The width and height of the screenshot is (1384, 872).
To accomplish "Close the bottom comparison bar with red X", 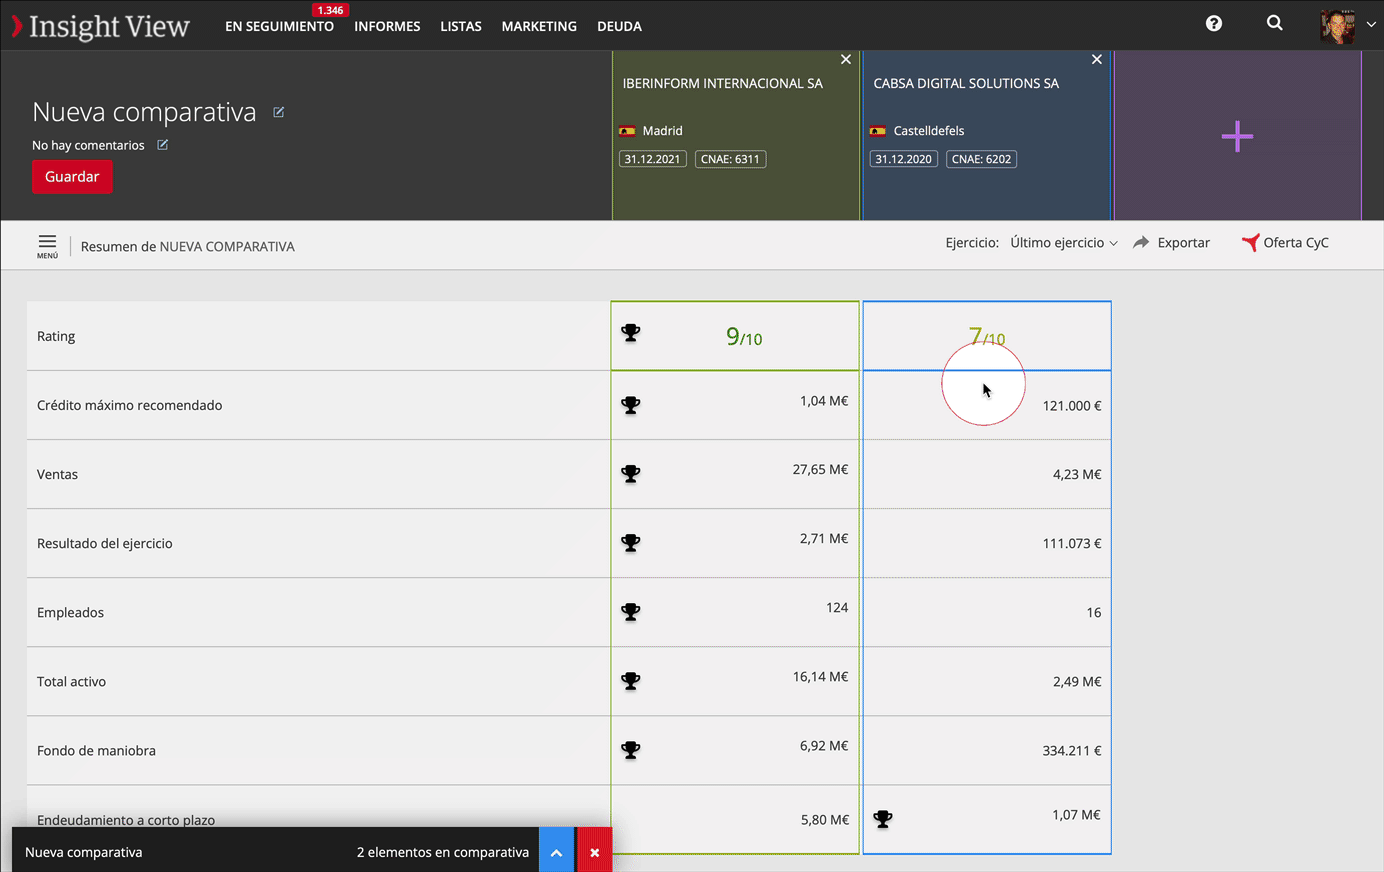I will click(x=594, y=852).
